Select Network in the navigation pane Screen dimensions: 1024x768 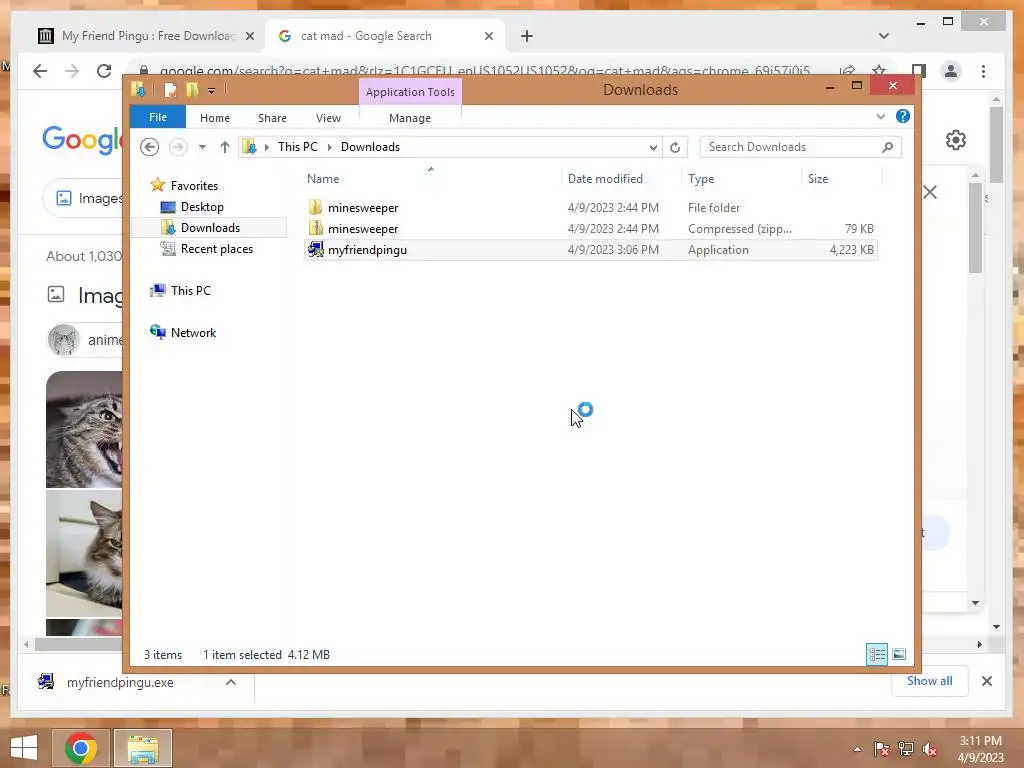193,332
